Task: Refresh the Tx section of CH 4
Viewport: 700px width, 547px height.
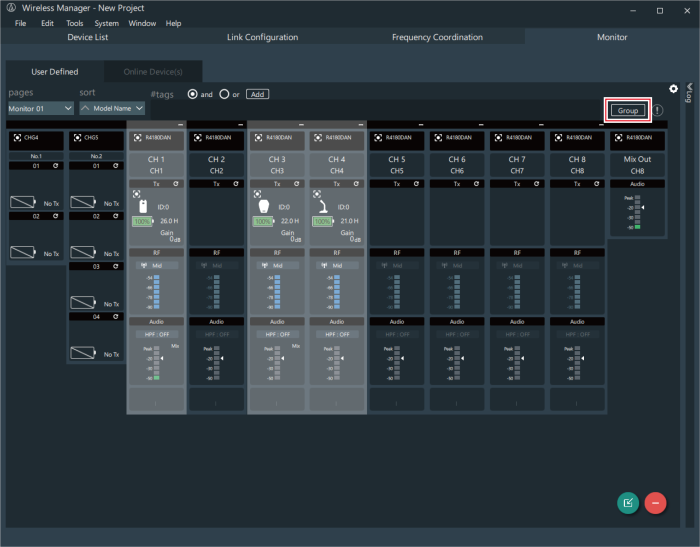Action: coord(356,184)
